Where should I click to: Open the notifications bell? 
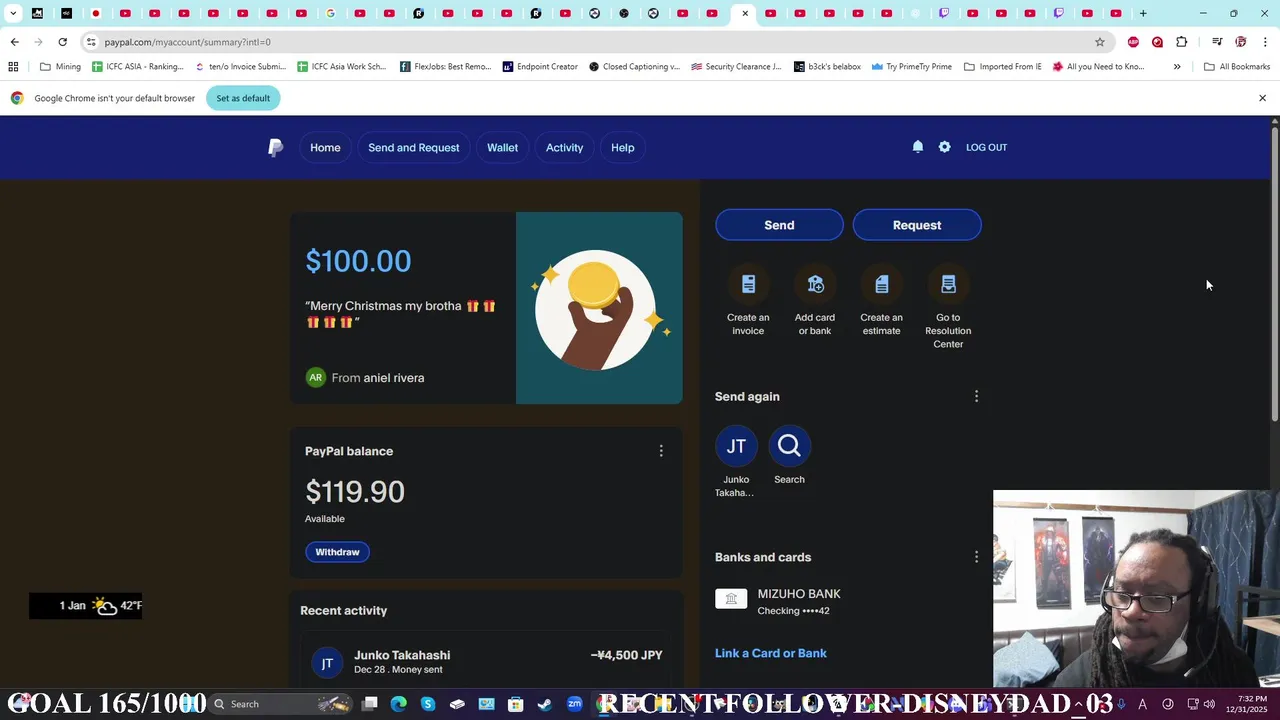918,147
